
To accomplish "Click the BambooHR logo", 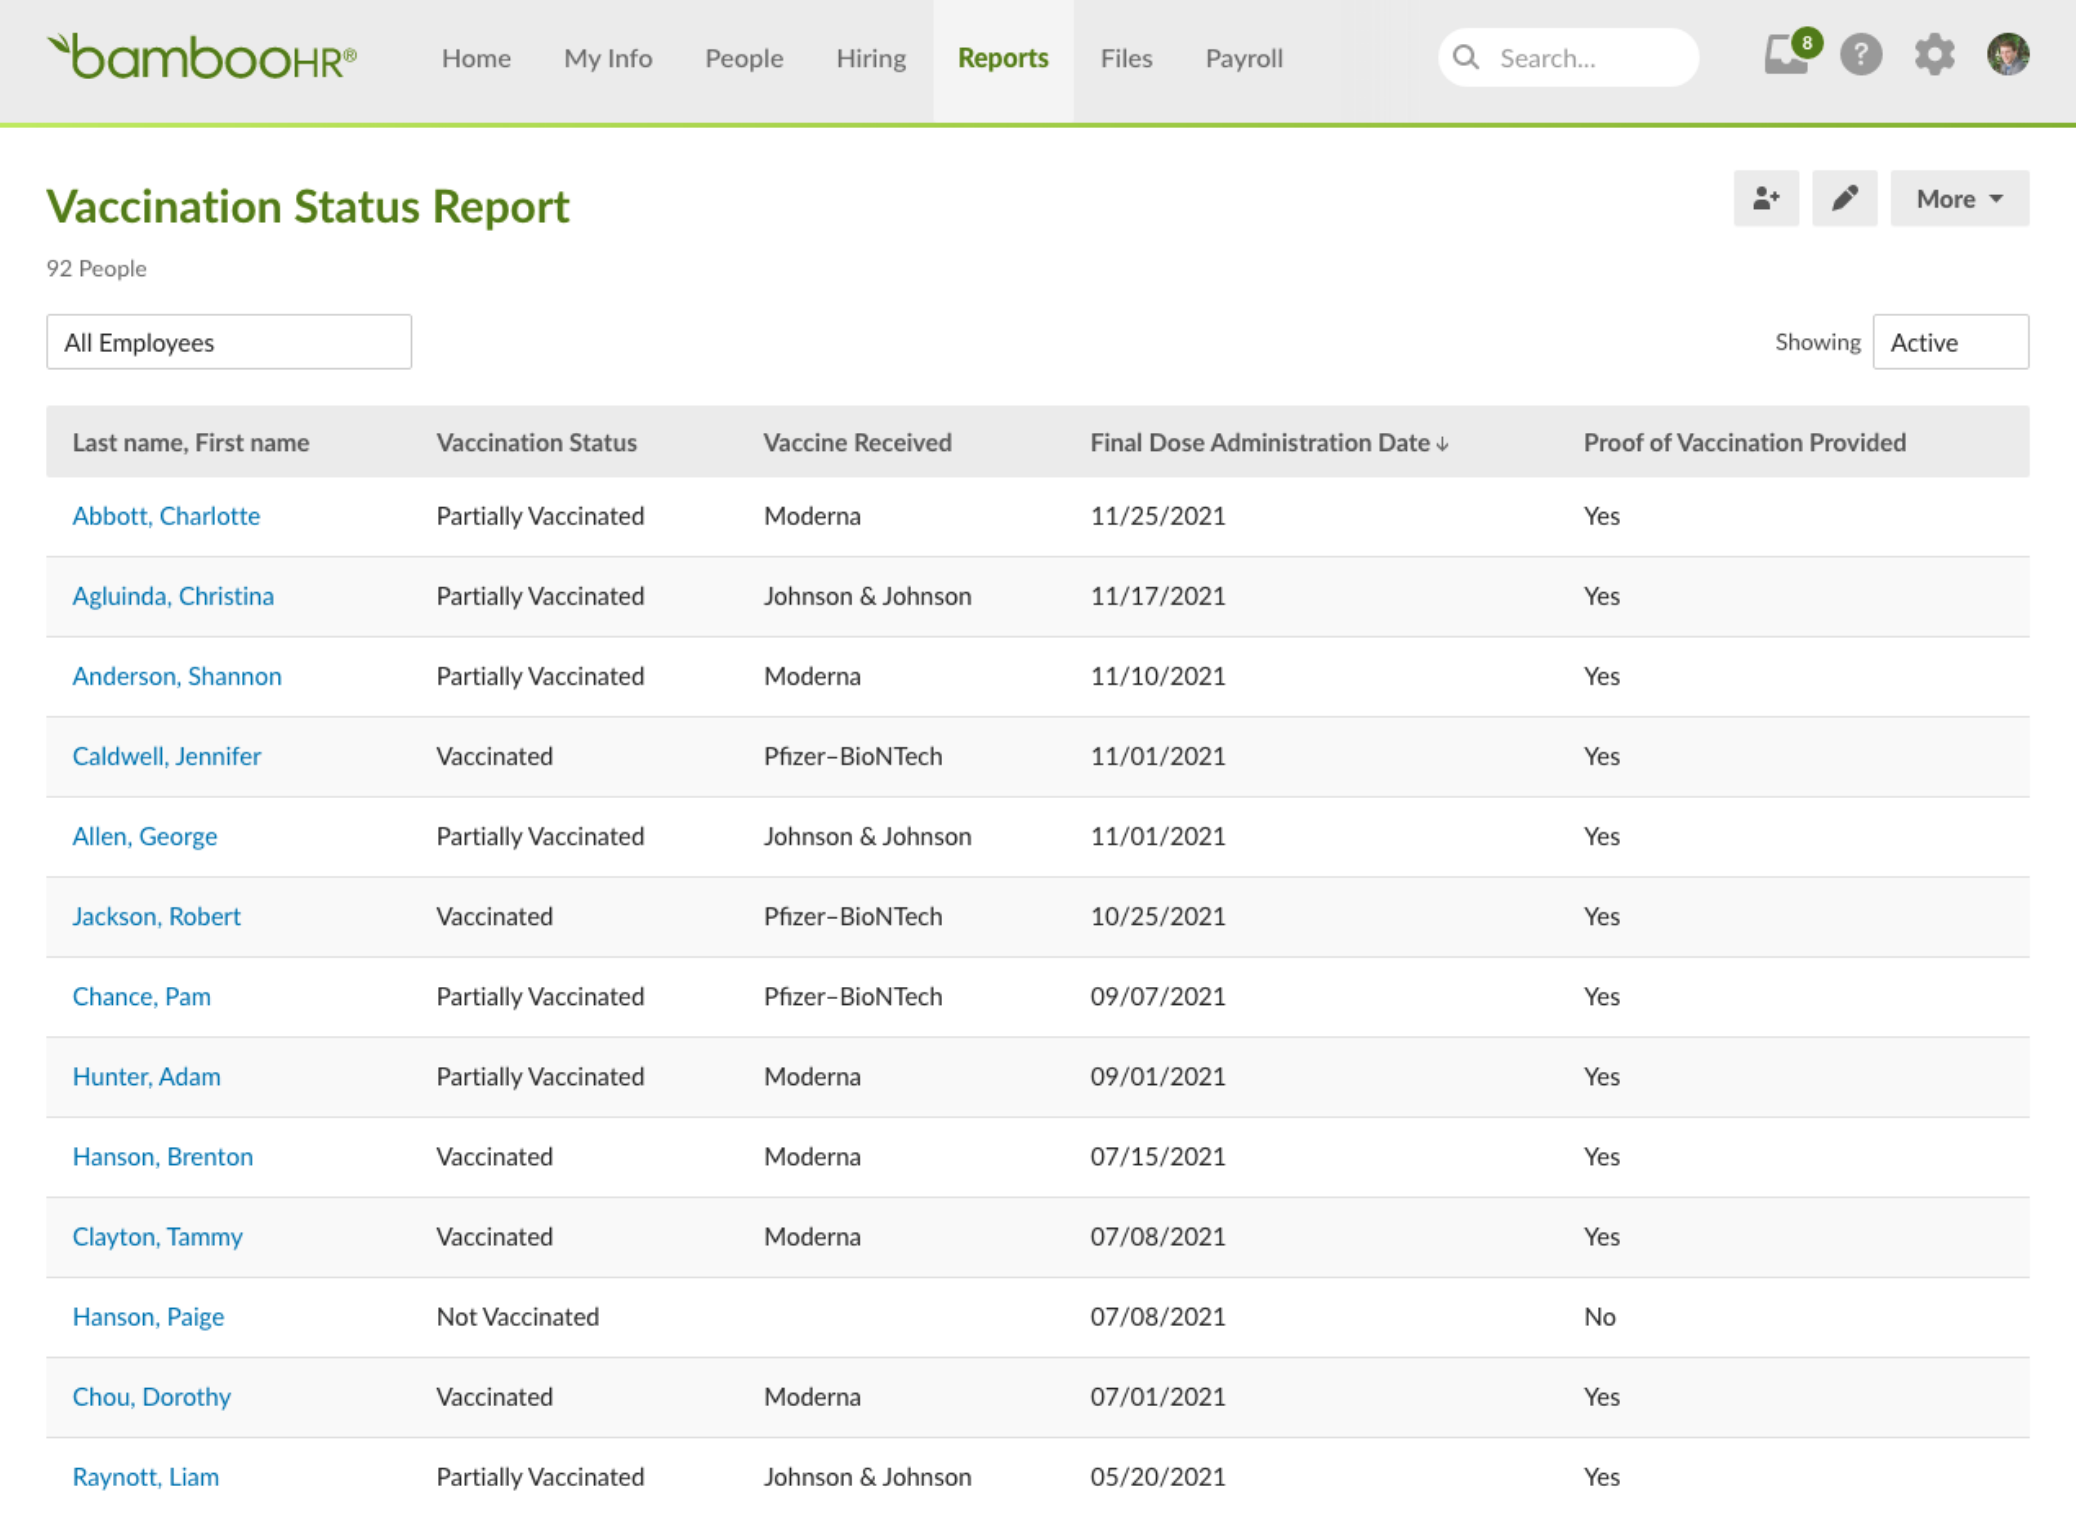I will pos(203,57).
